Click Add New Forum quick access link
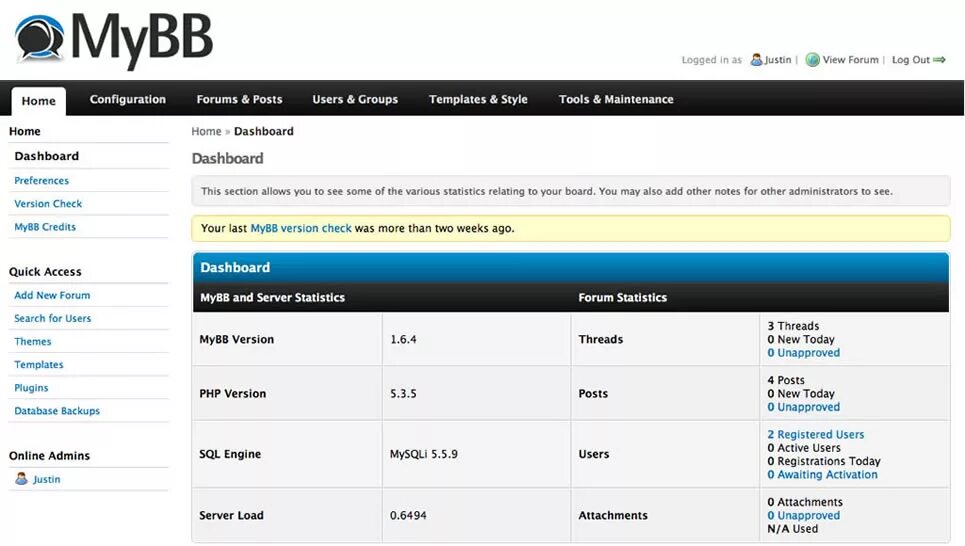 pos(52,295)
